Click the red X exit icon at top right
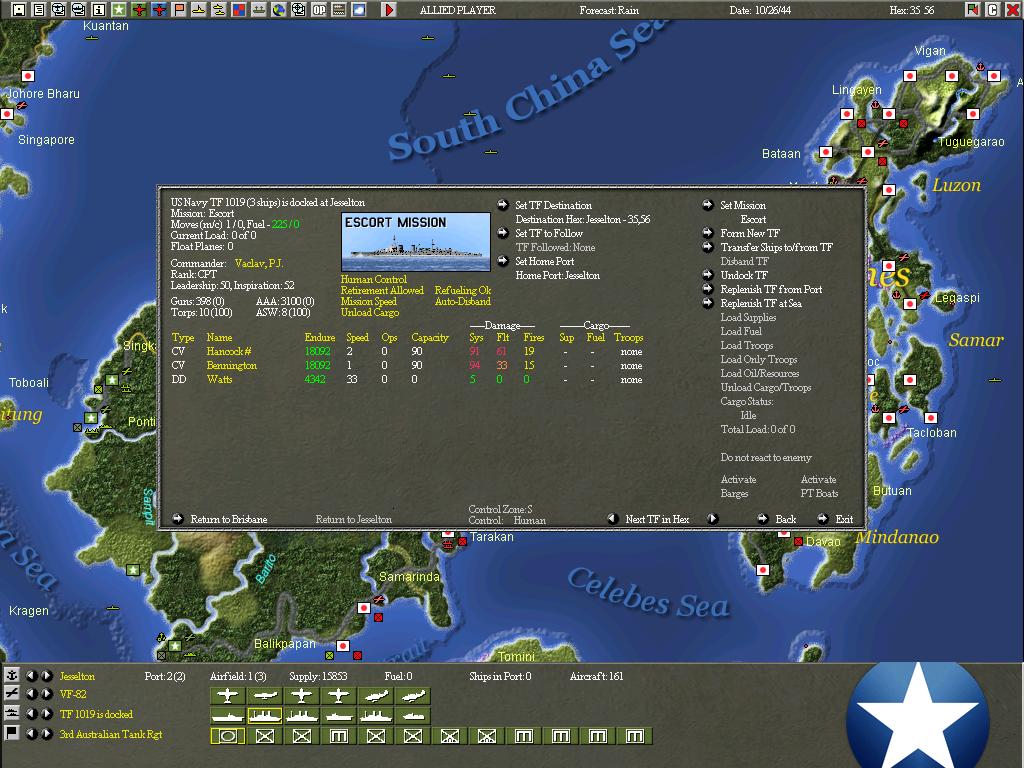 (x=1012, y=10)
